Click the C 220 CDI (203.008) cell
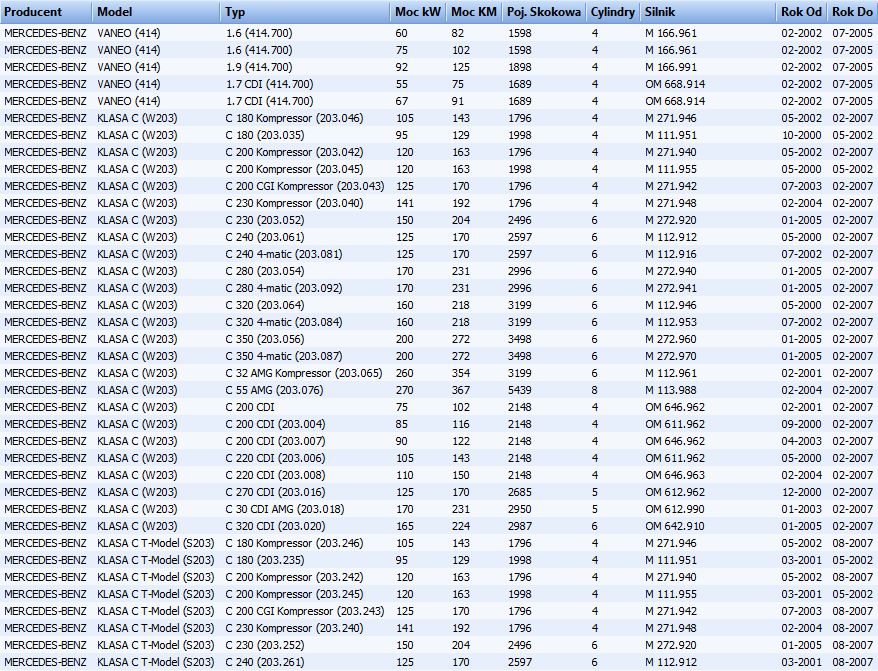Image resolution: width=878 pixels, height=671 pixels. tap(275, 475)
